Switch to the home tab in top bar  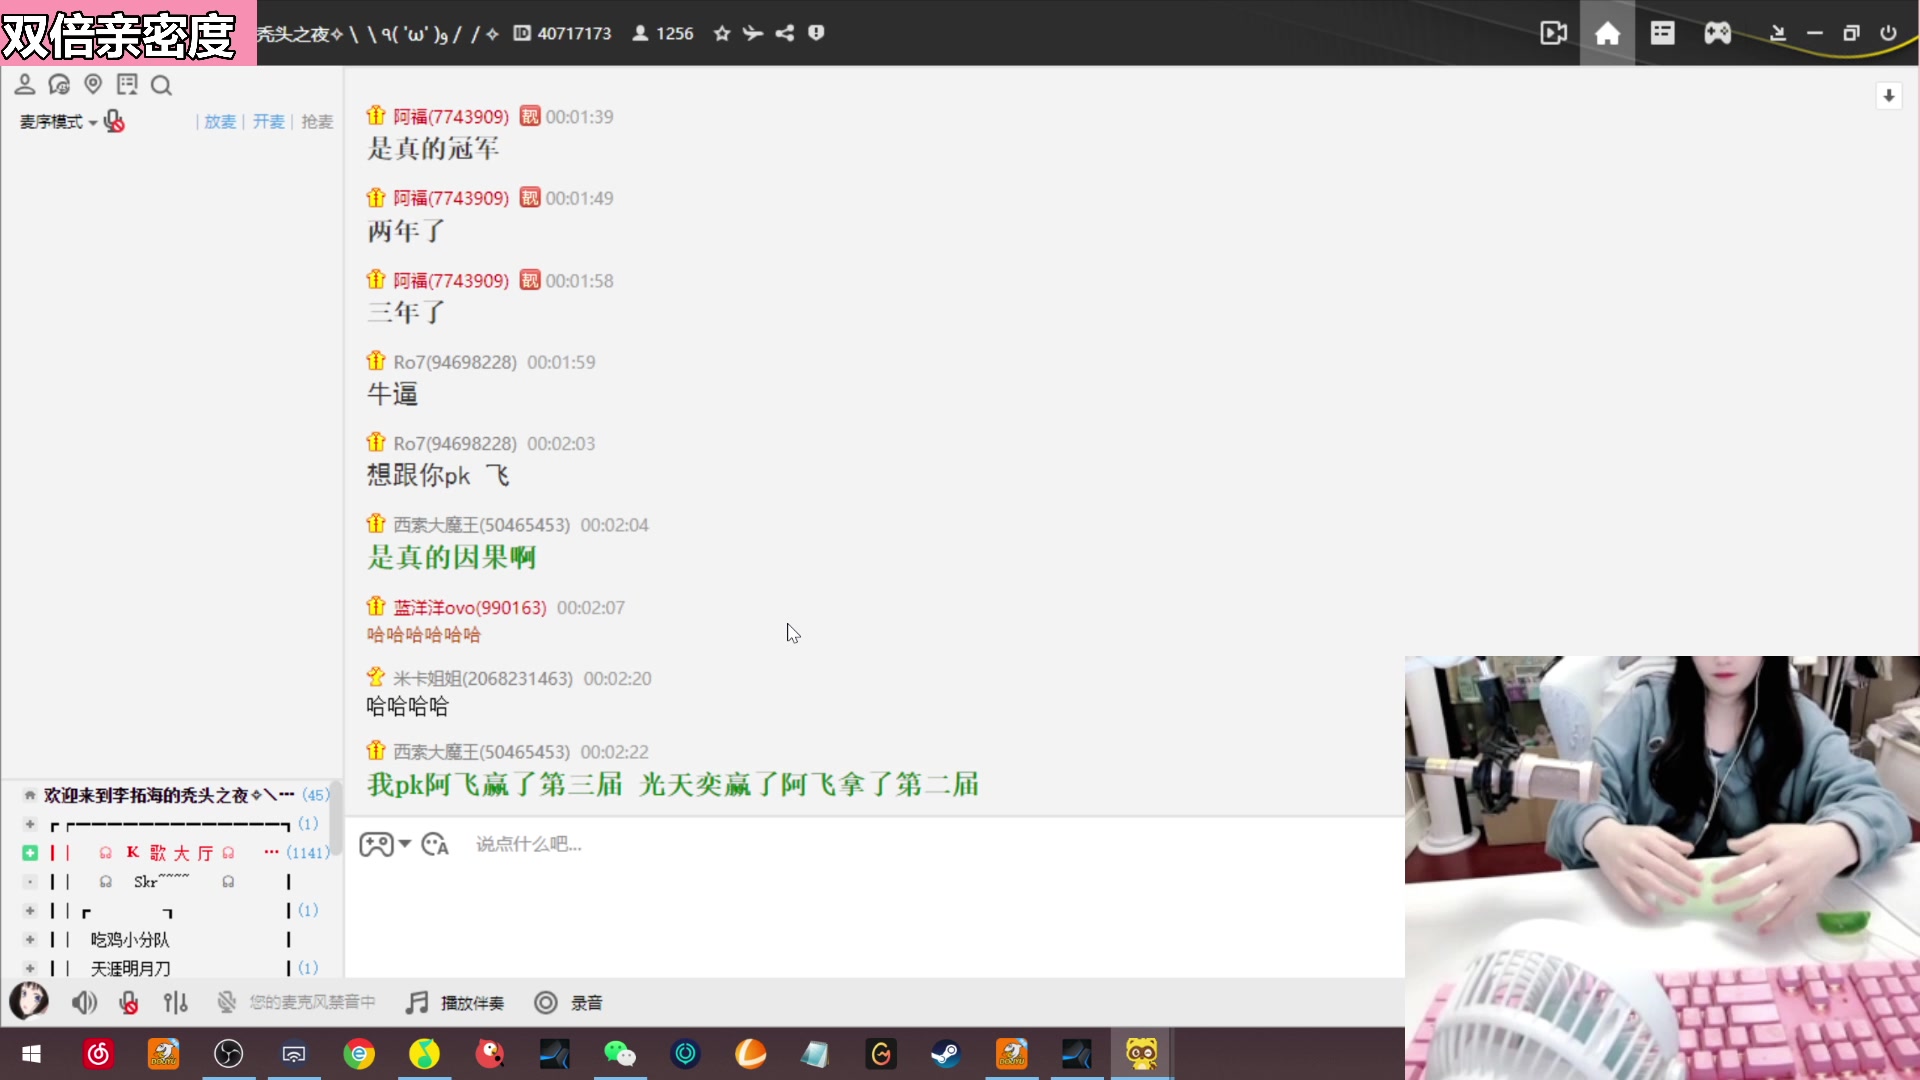click(x=1607, y=33)
